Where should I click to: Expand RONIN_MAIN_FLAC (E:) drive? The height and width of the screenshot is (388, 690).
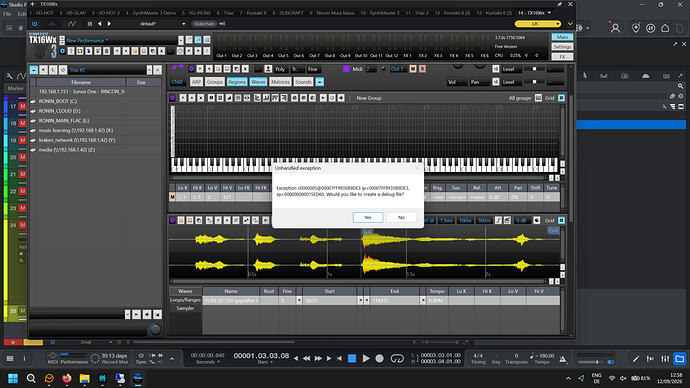tap(33, 121)
